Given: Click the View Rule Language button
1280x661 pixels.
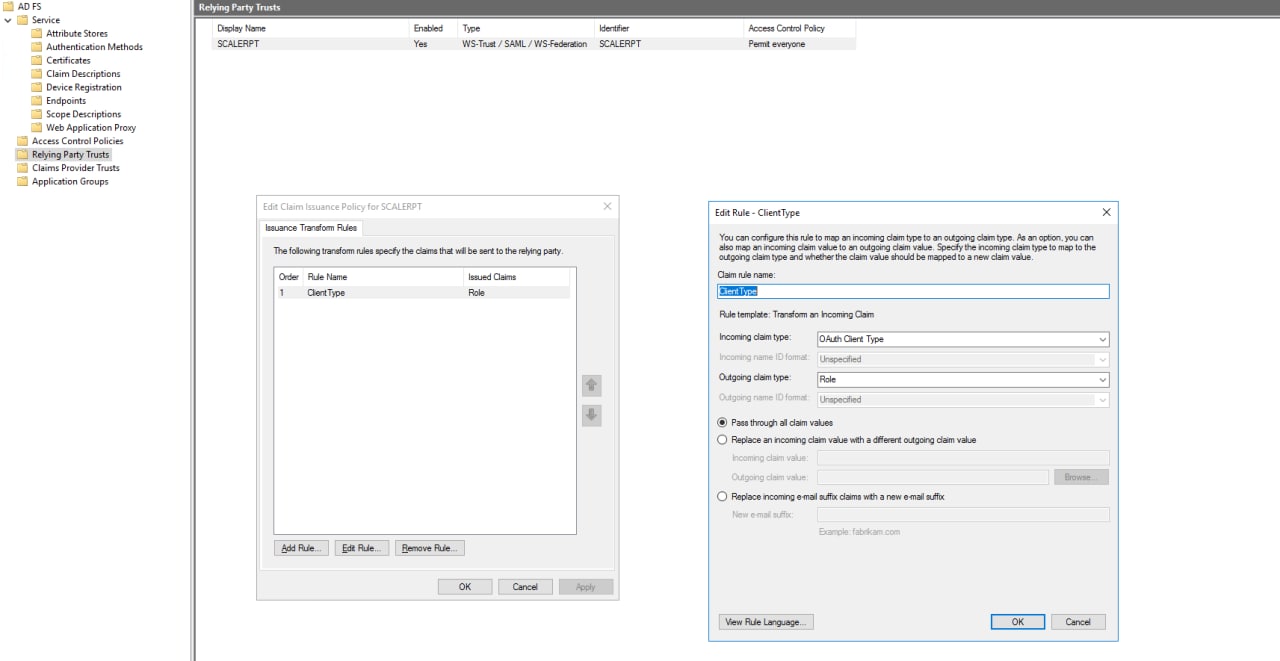Looking at the screenshot, I should pos(765,622).
